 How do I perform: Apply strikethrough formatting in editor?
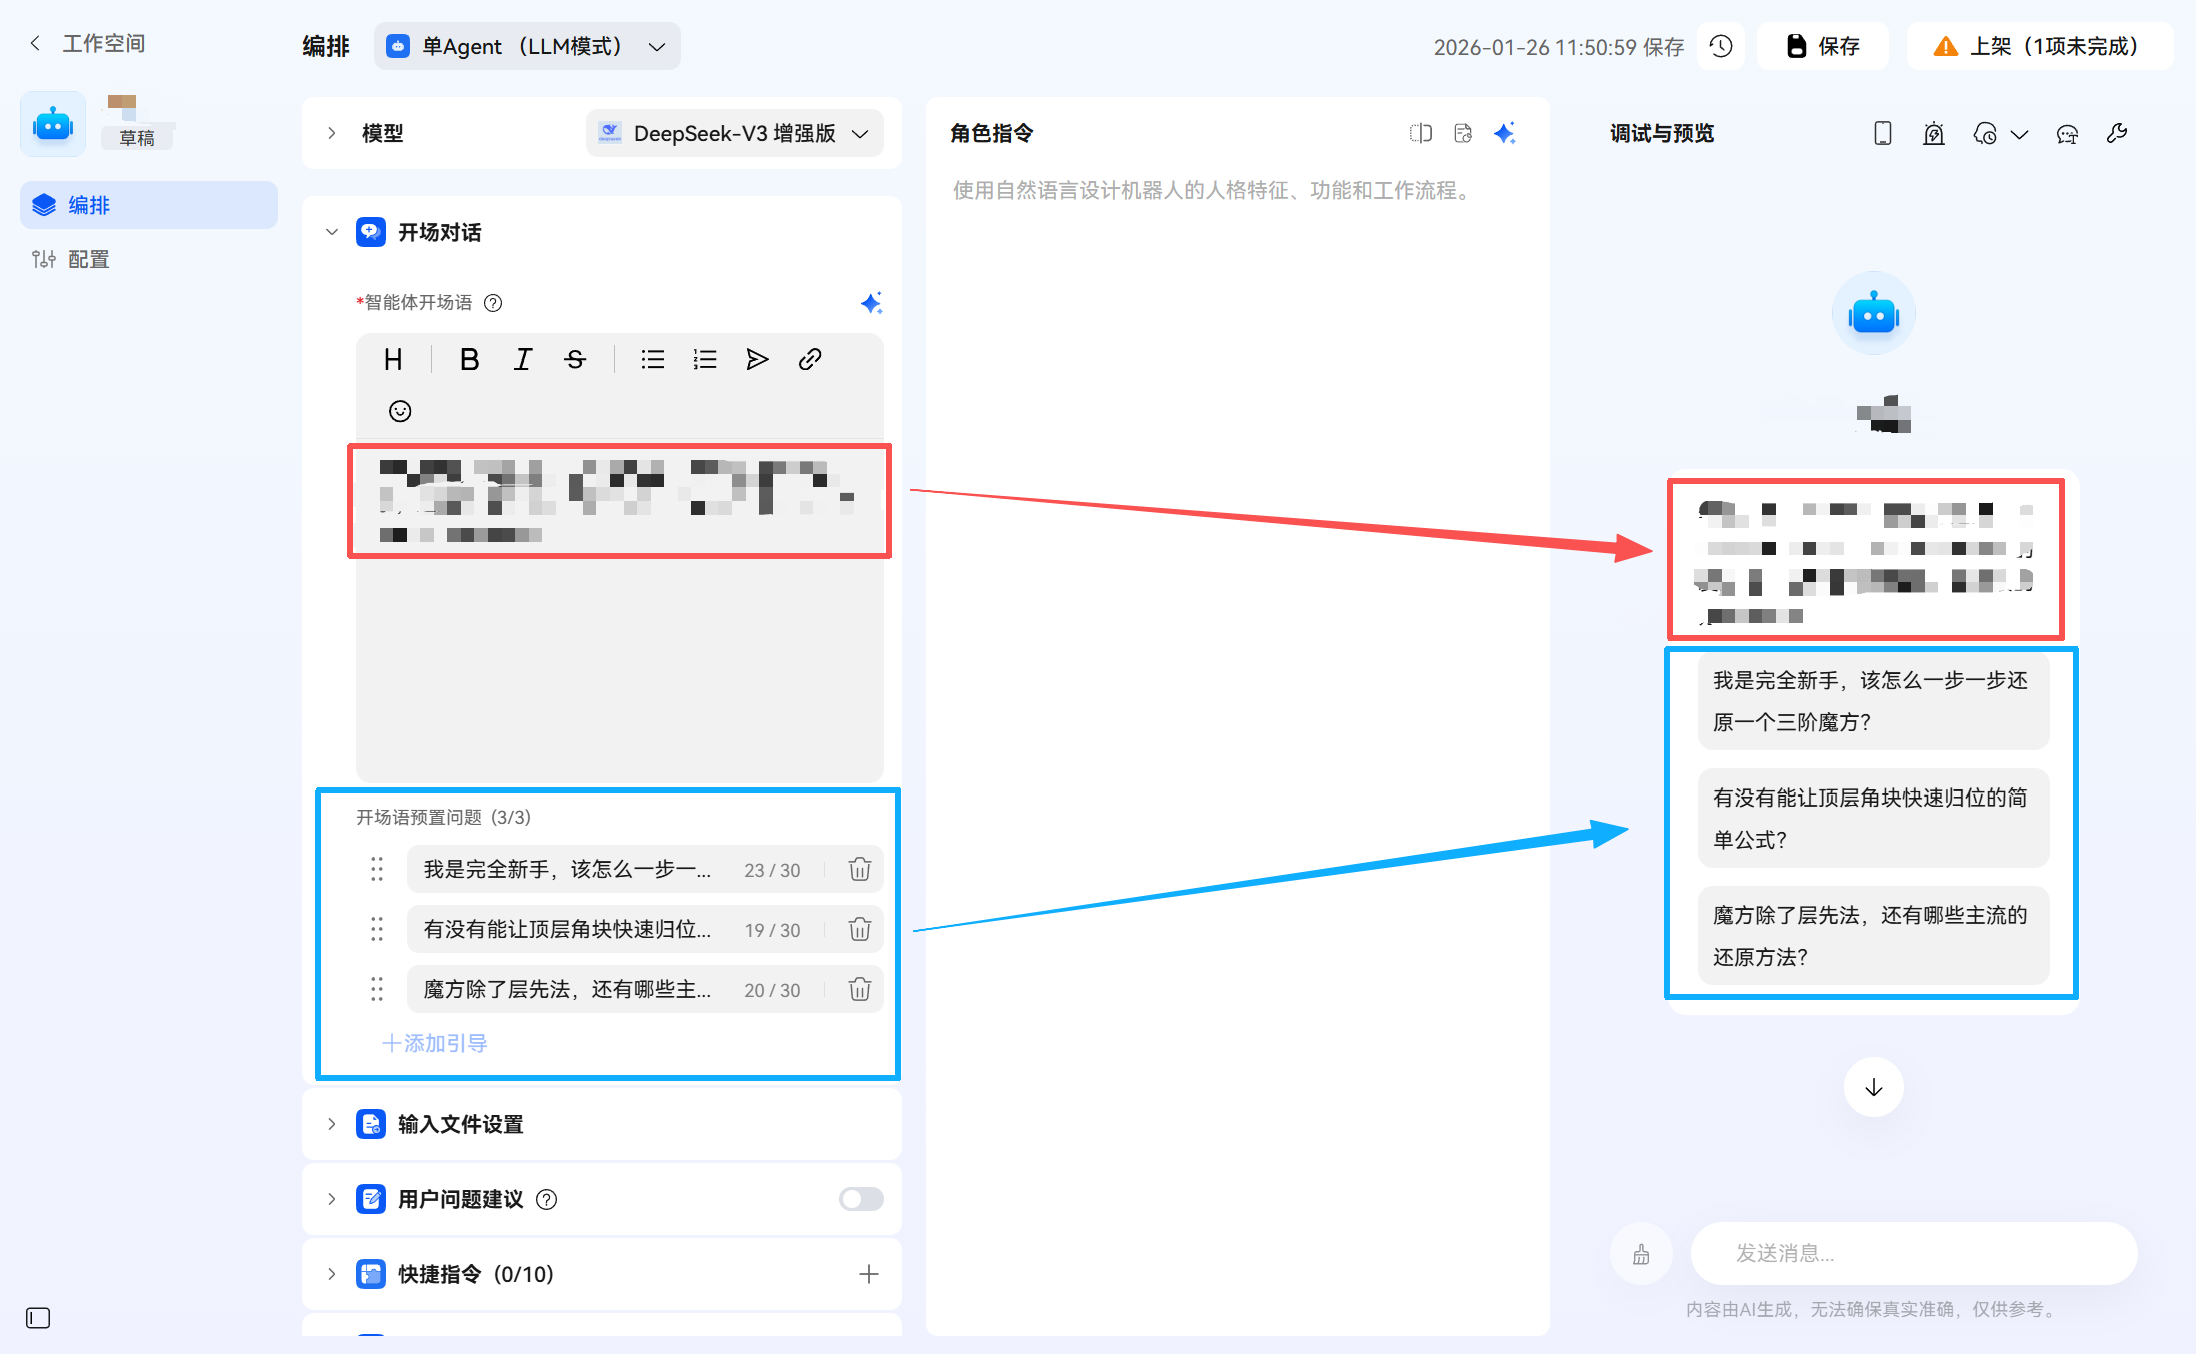pos(575,360)
